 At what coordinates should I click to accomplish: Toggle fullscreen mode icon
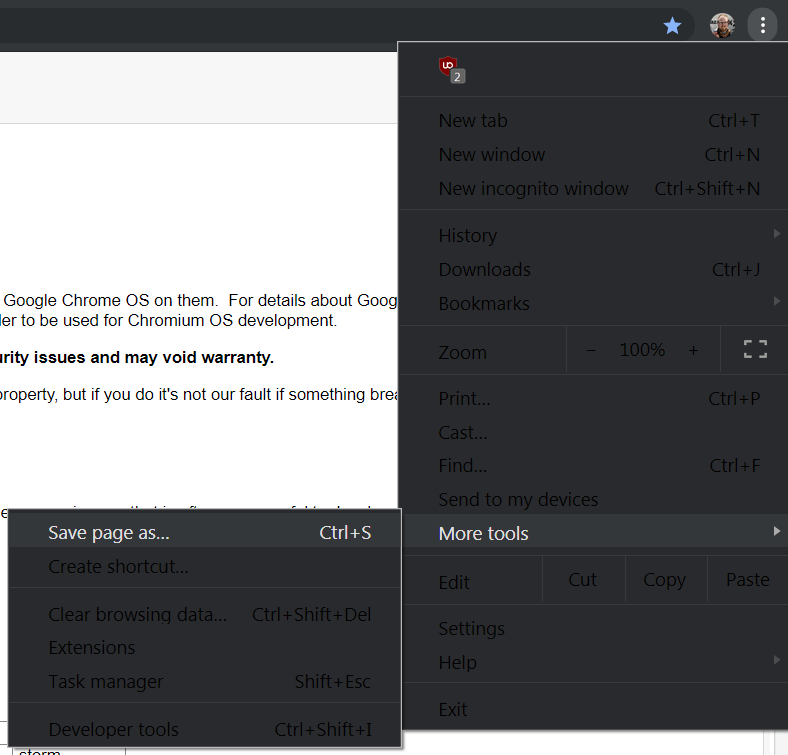(755, 350)
